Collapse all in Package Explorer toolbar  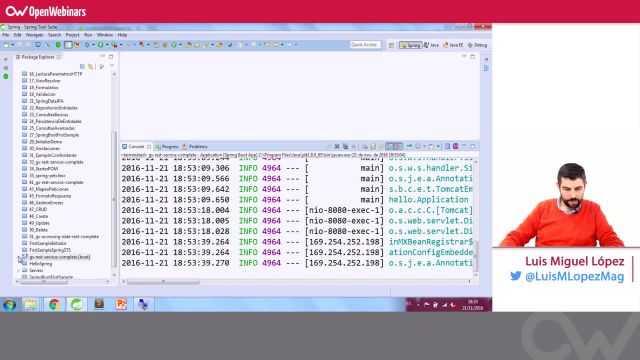tap(82, 66)
